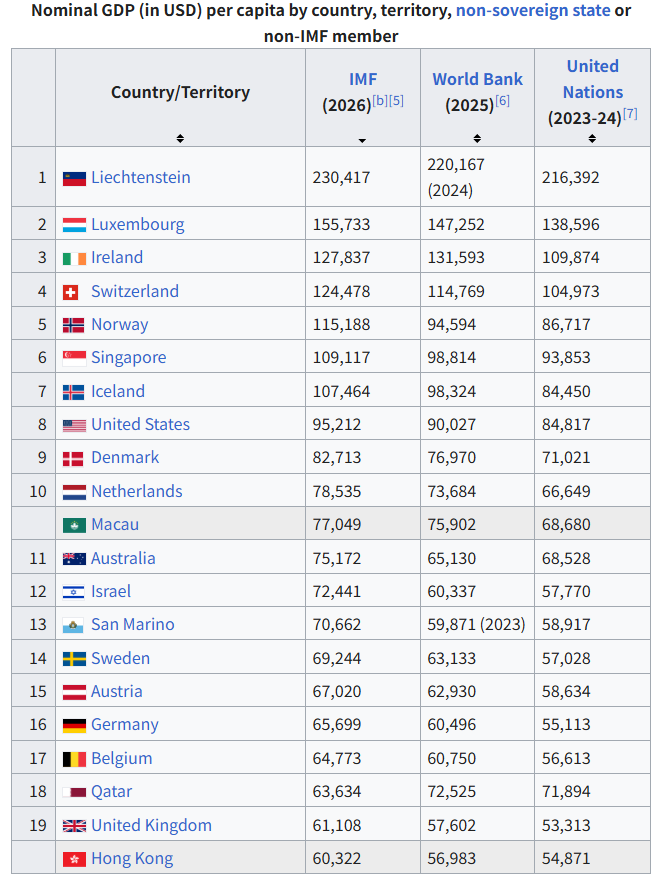660x874 pixels.
Task: Click the Belgium flag icon
Action: point(74,759)
